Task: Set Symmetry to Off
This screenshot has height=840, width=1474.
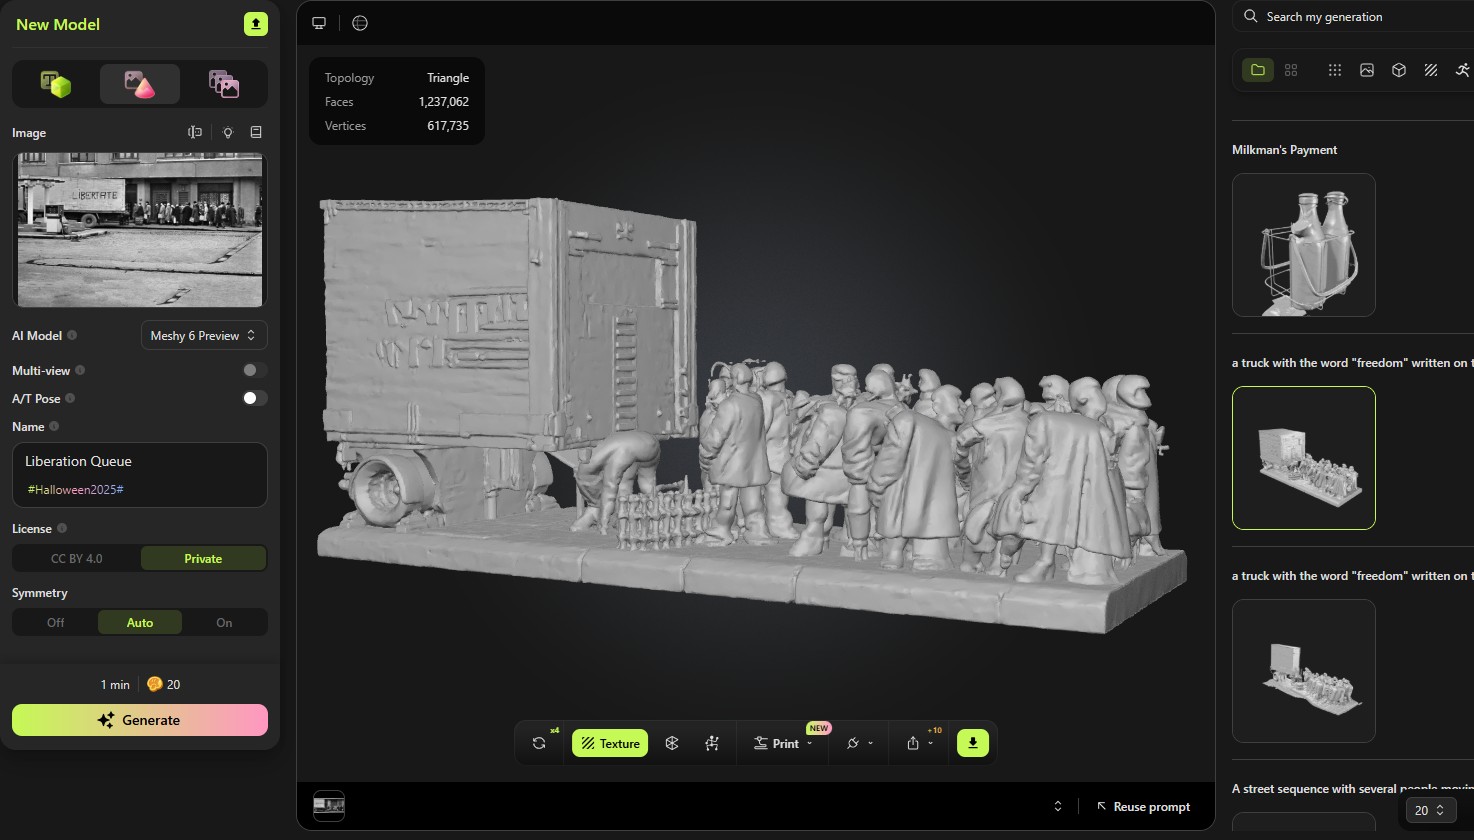Action: tap(56, 622)
